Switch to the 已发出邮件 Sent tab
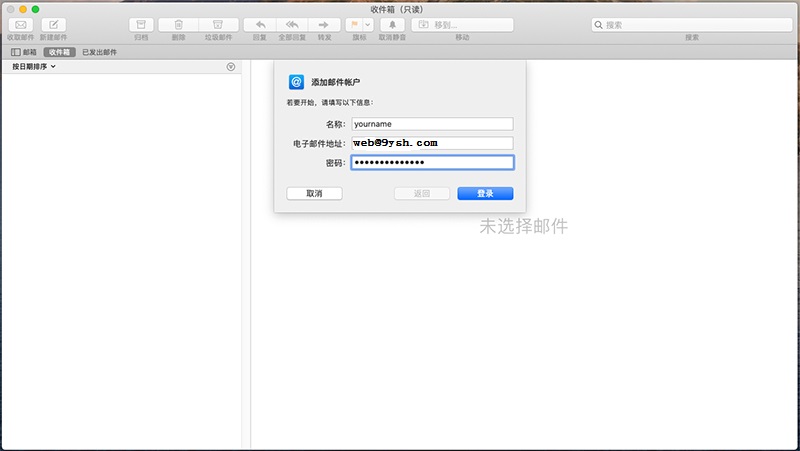800x451 pixels. pos(99,51)
